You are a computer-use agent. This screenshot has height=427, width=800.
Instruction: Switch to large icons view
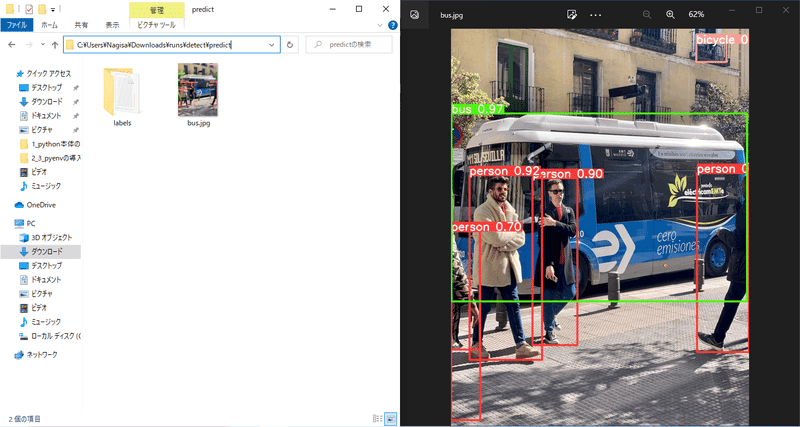click(390, 419)
